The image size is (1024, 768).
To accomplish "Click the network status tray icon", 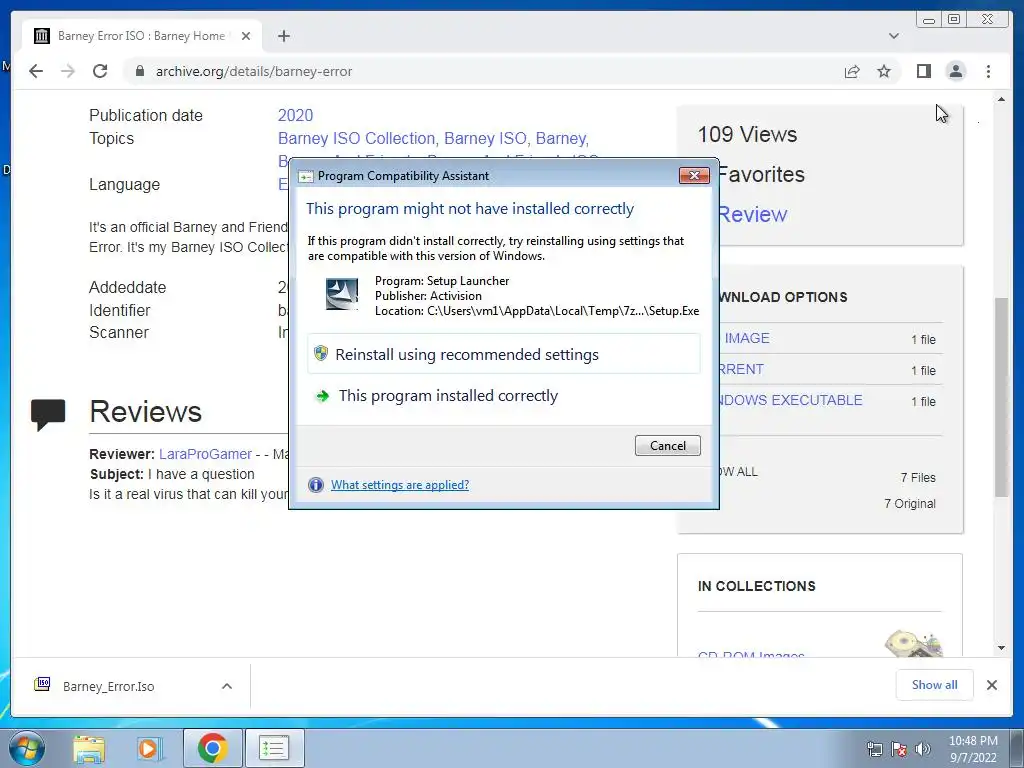I will 874,750.
